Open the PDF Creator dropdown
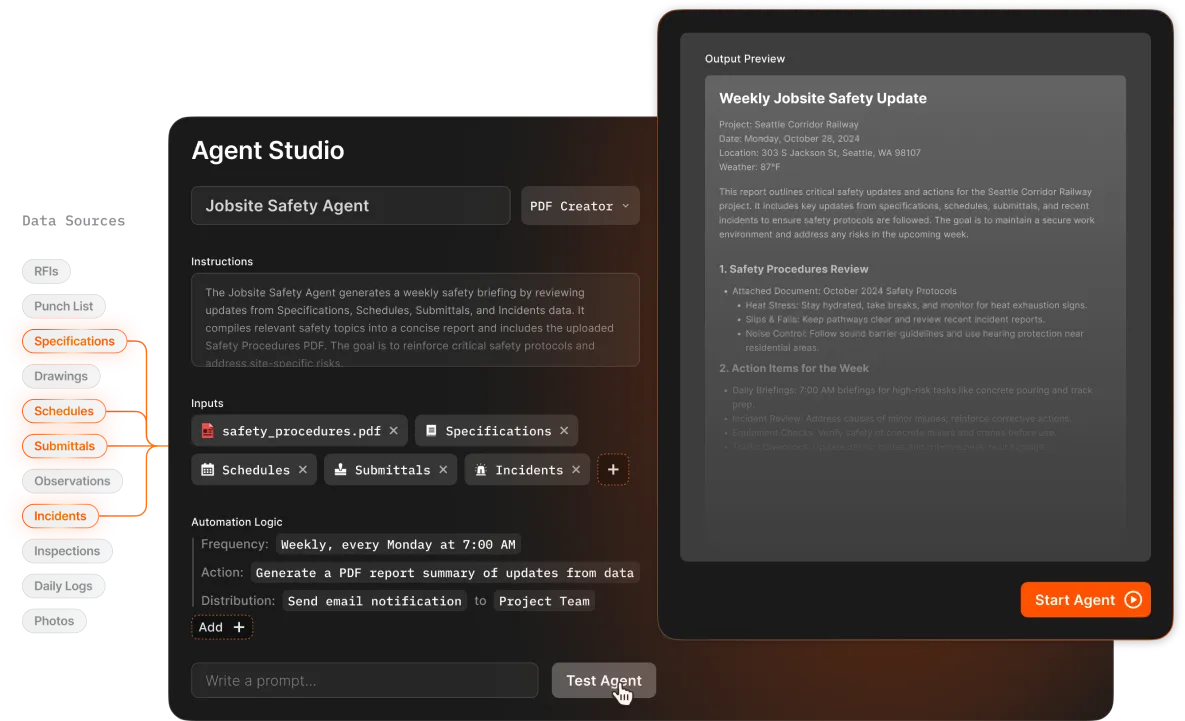 (x=580, y=206)
